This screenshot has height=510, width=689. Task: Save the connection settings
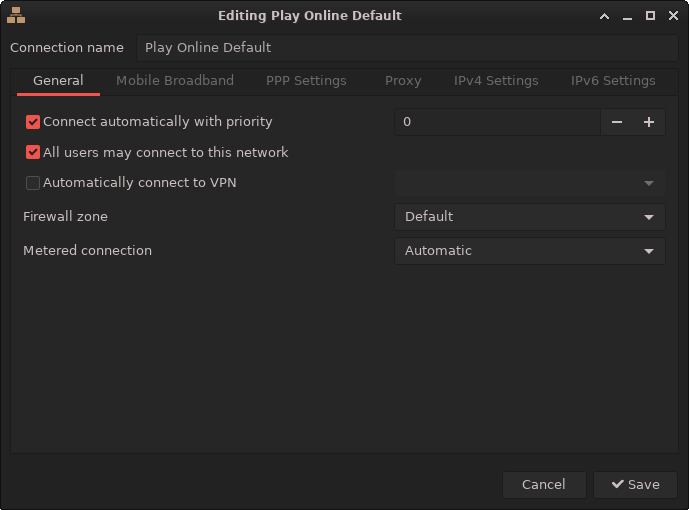coord(635,485)
